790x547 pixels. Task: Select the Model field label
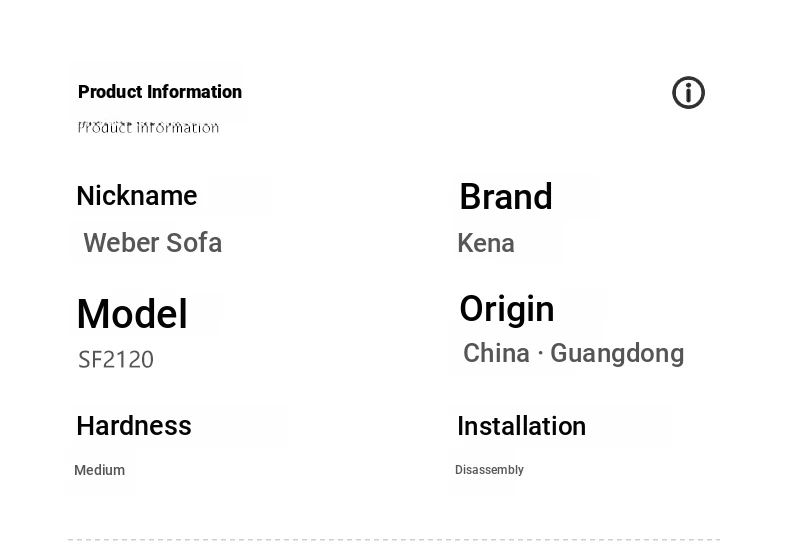(132, 314)
